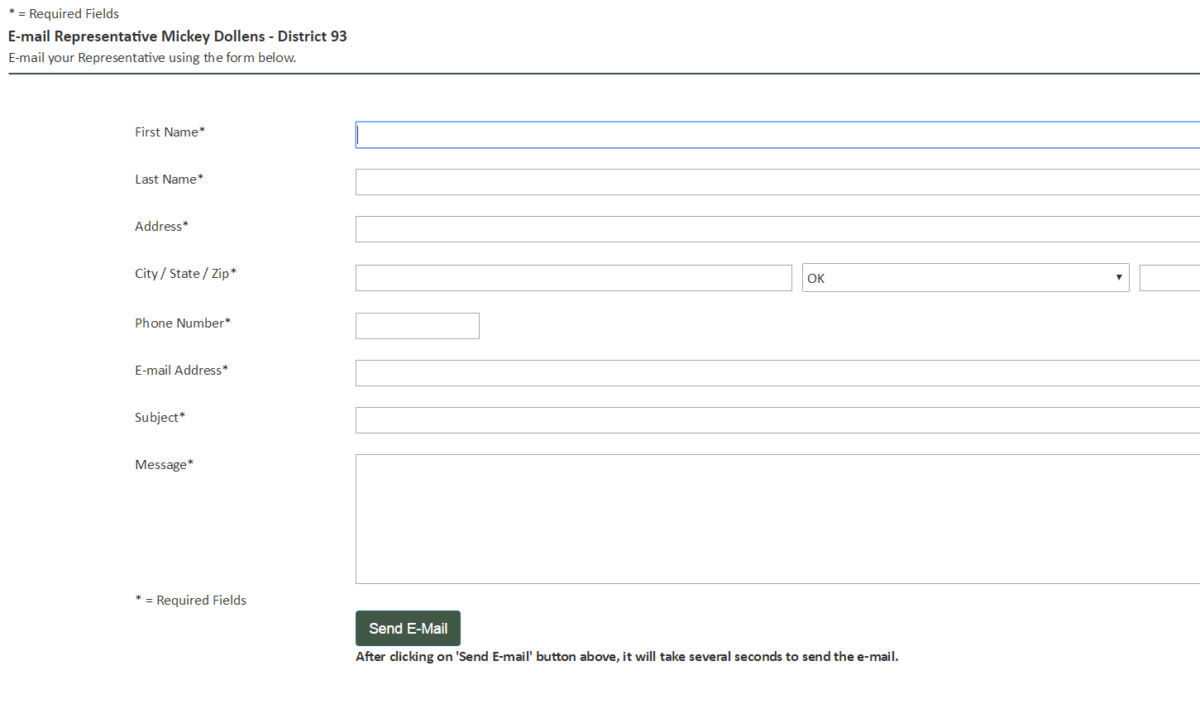The height and width of the screenshot is (704, 1200).
Task: Click the Mickey Dollens District 93 heading
Action: click(178, 36)
